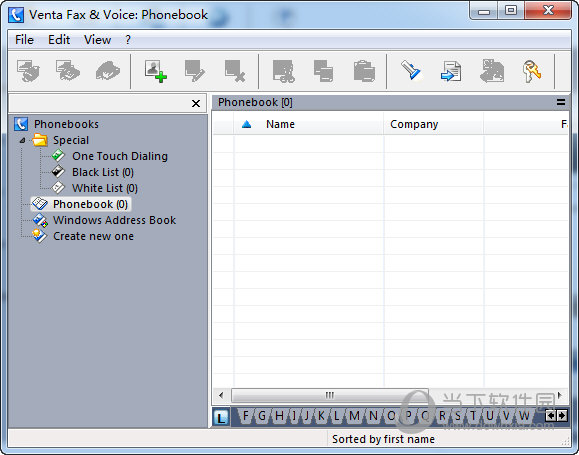Add a new contact with the green plus icon
This screenshot has height=455, width=579.
coord(155,71)
